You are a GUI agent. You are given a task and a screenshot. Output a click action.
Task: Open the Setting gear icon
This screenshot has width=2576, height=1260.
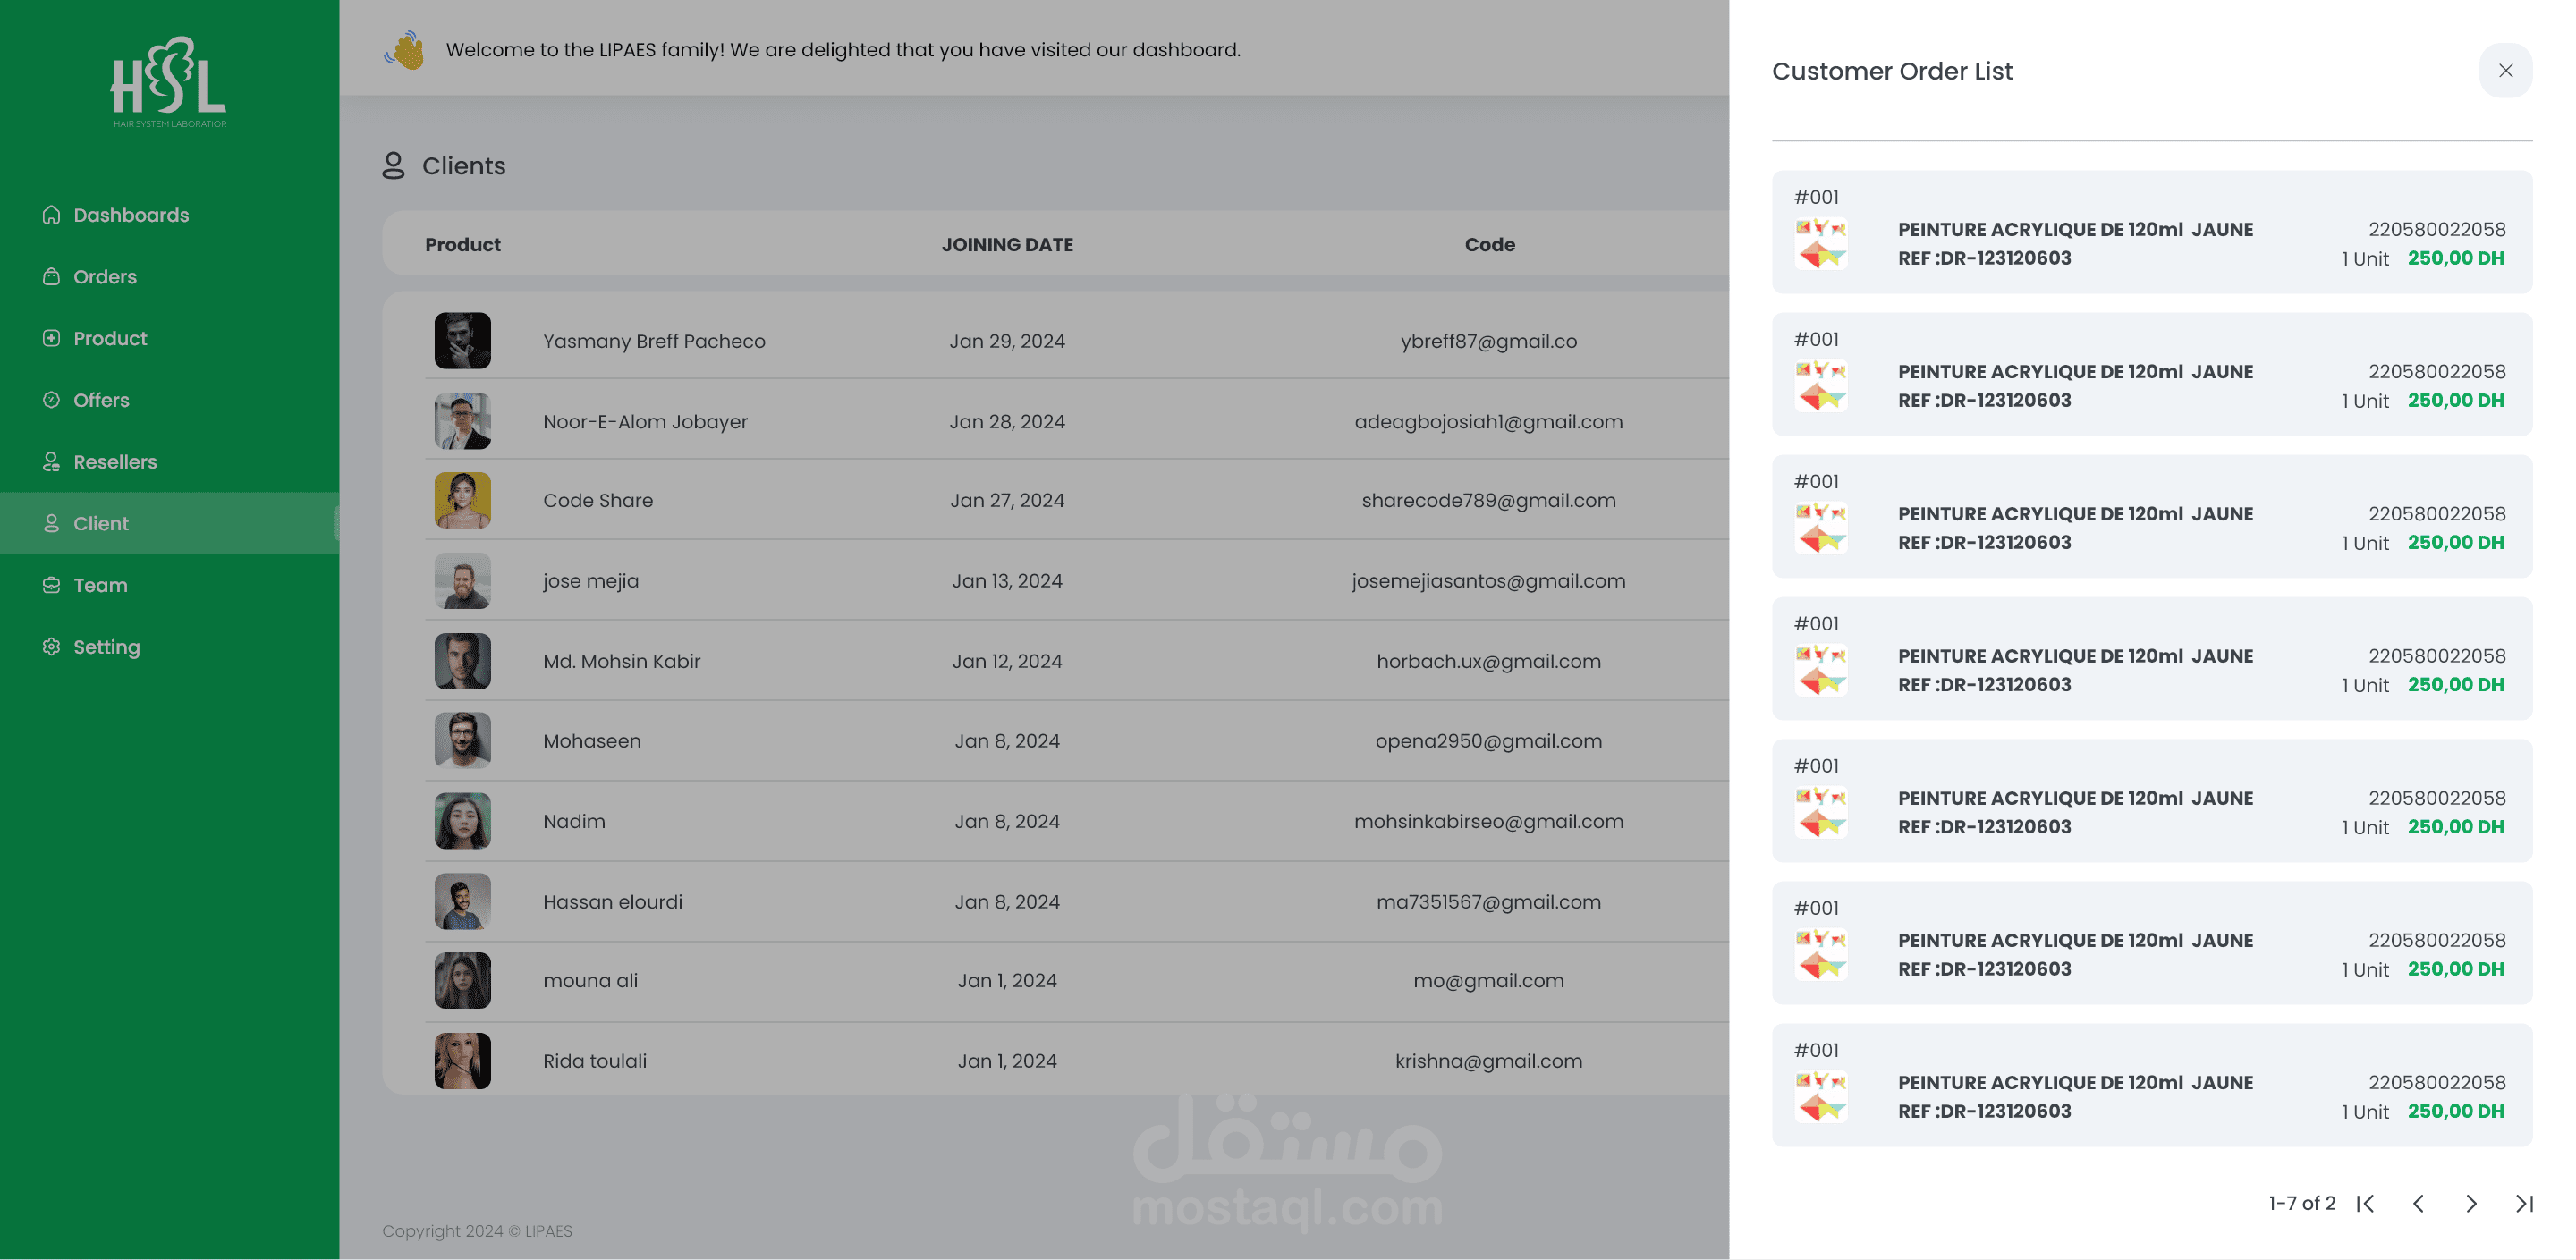pyautogui.click(x=51, y=647)
